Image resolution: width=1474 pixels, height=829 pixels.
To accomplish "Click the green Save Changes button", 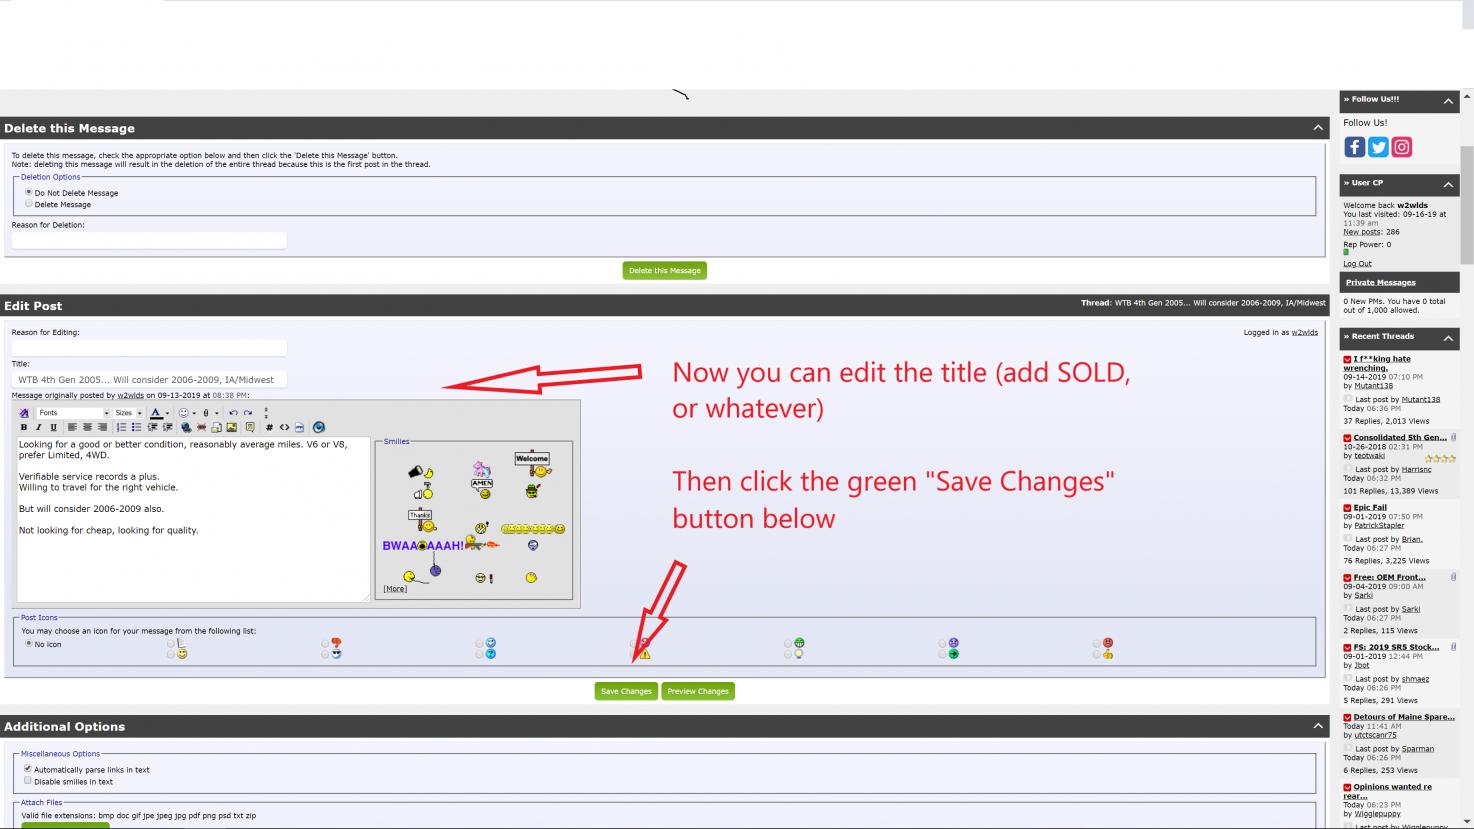I will click(x=626, y=691).
